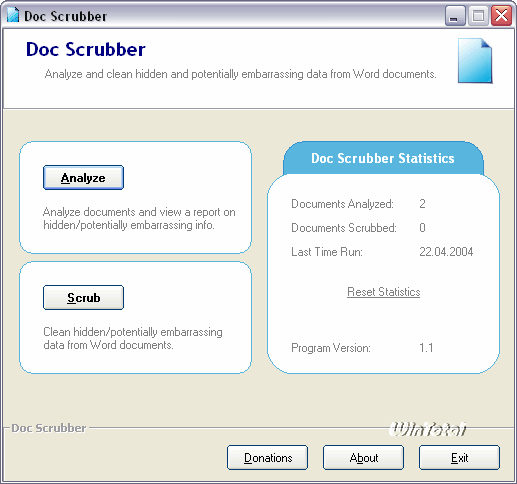Select the Documents Scrubbed count value
Screen dimensions: 517x484
422,228
